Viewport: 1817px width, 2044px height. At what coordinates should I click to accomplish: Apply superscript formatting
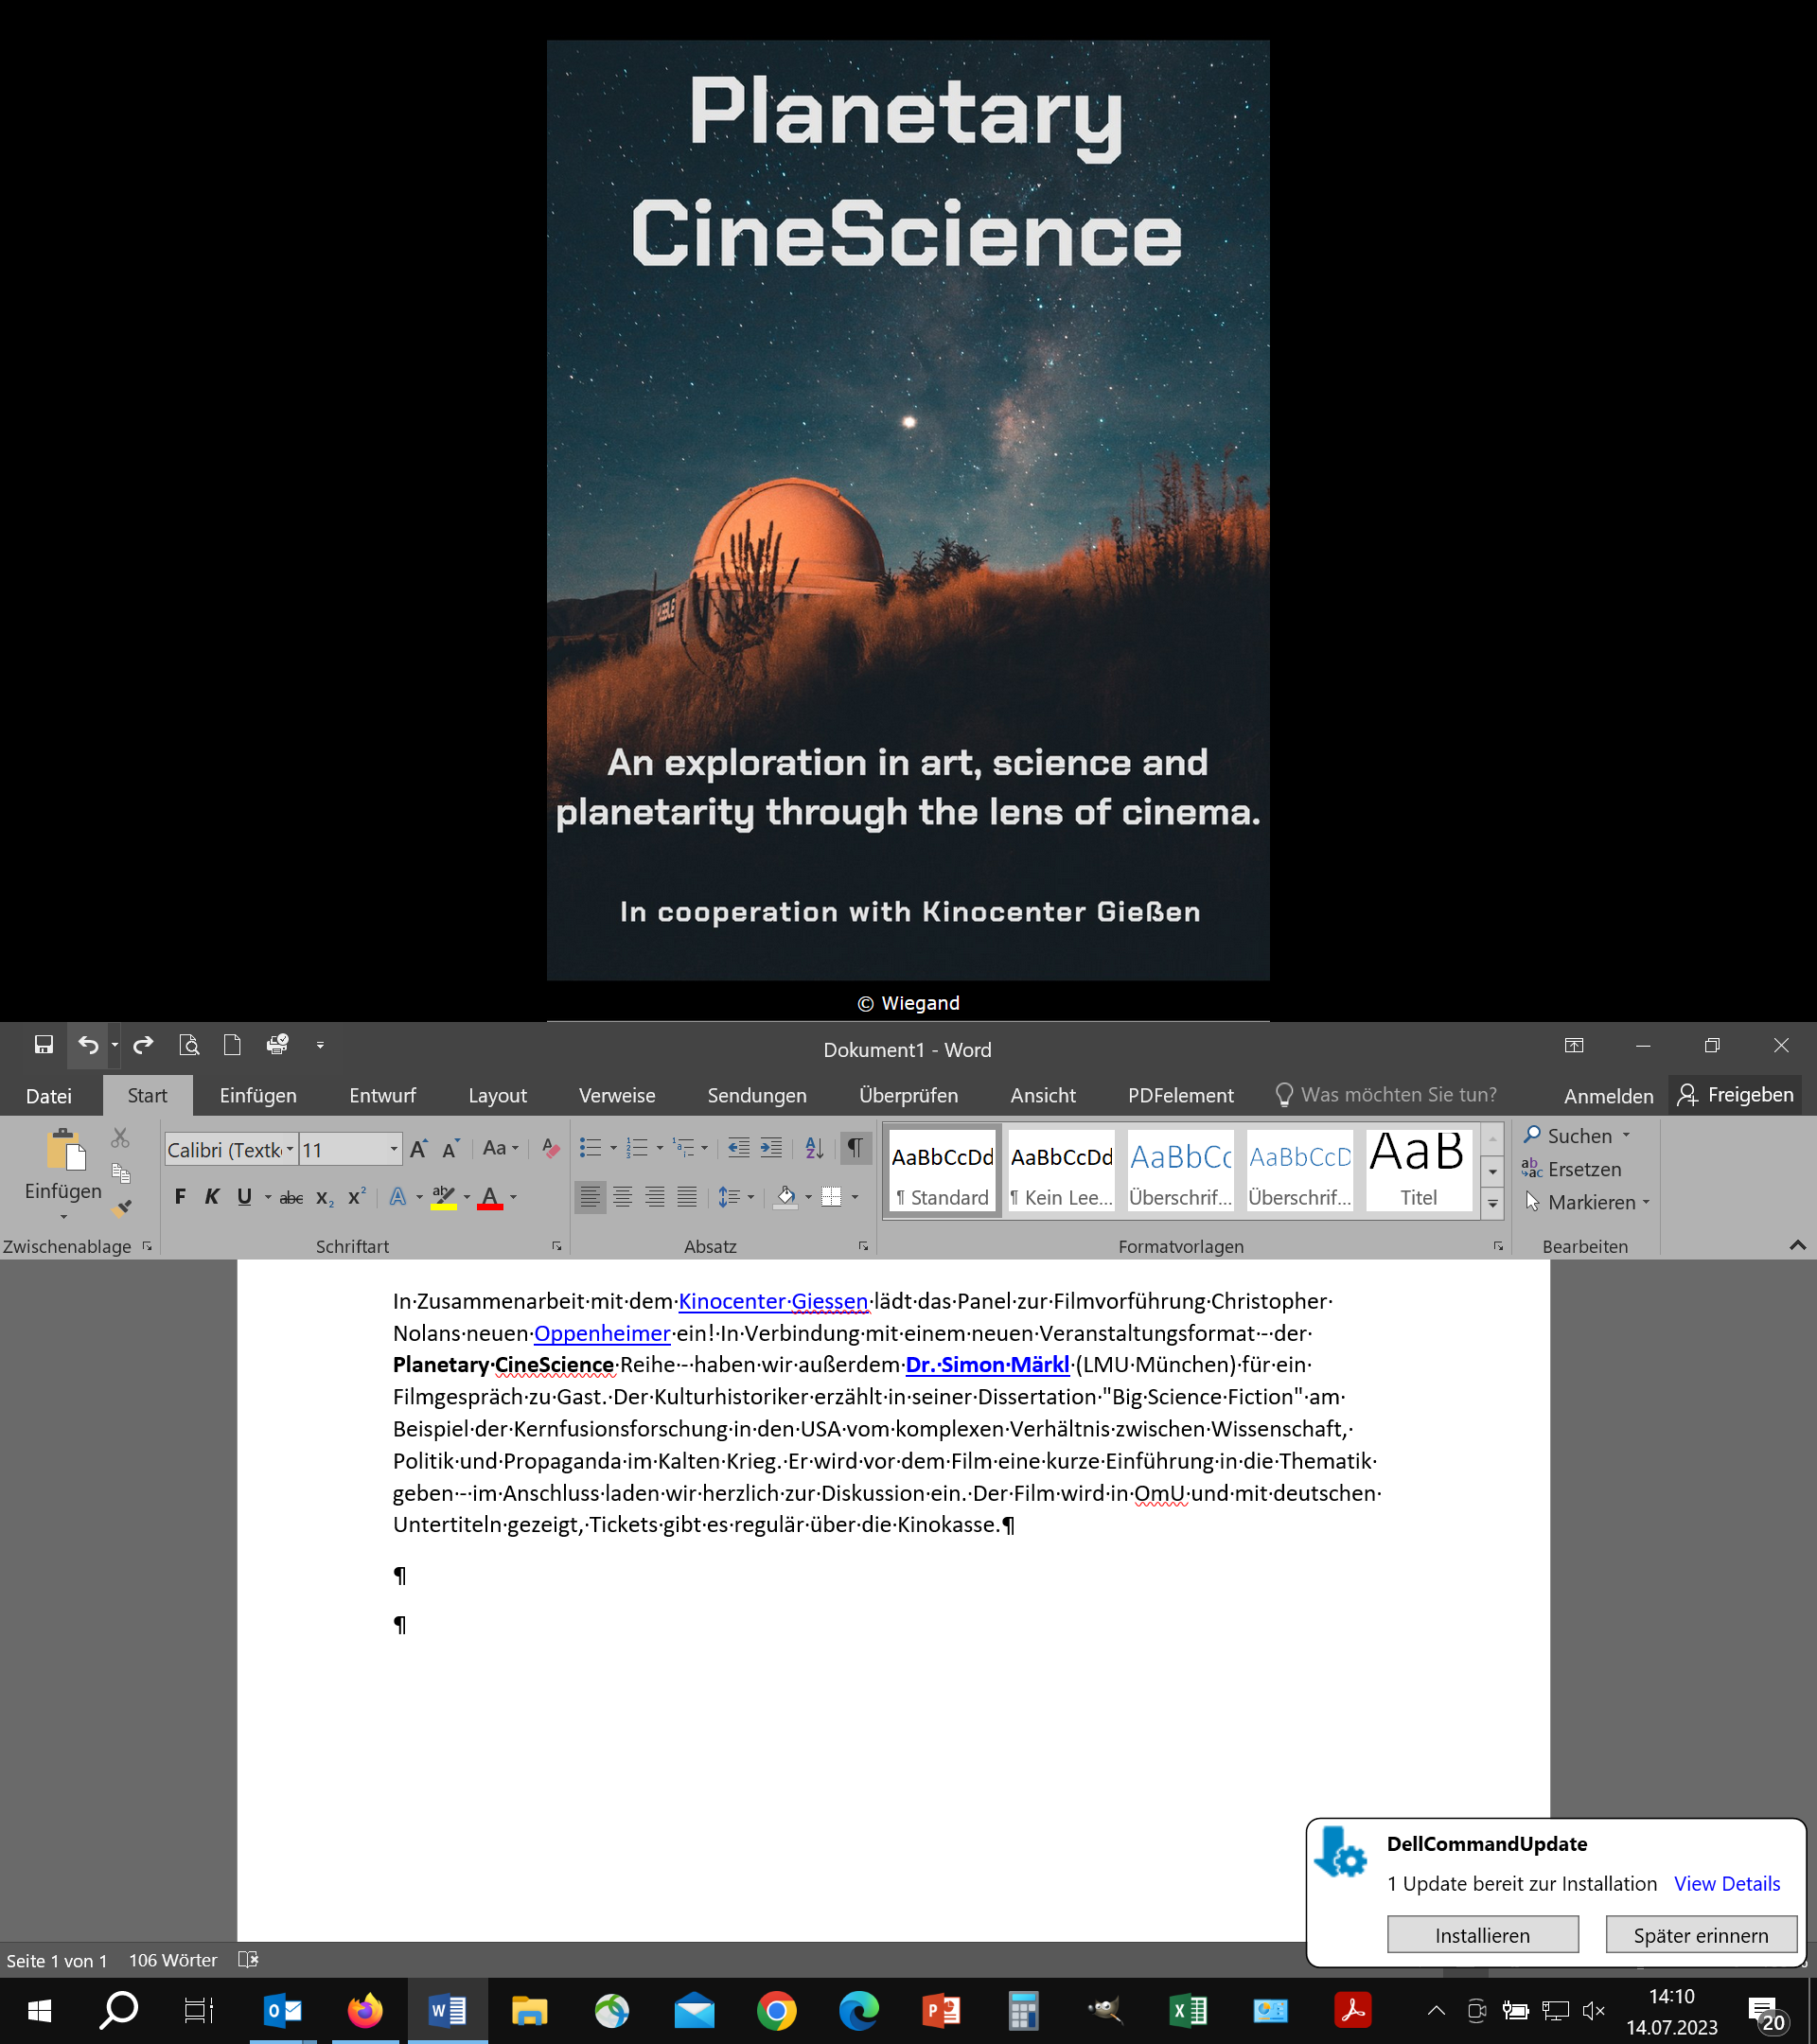tap(356, 1198)
